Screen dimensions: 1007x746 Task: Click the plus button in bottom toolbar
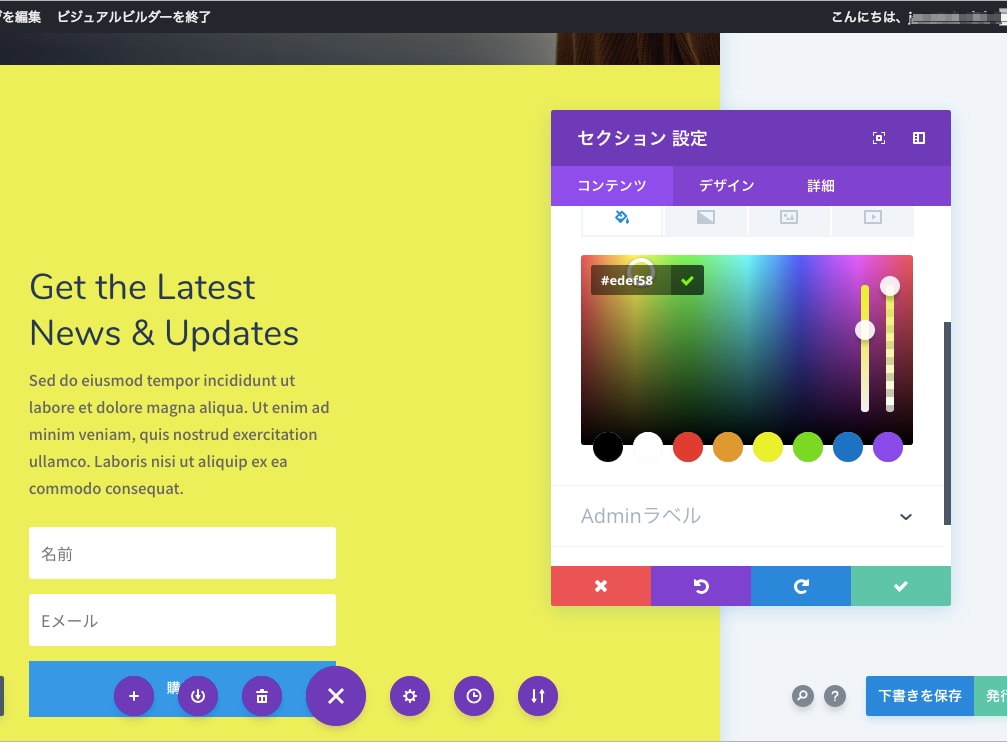coord(134,696)
